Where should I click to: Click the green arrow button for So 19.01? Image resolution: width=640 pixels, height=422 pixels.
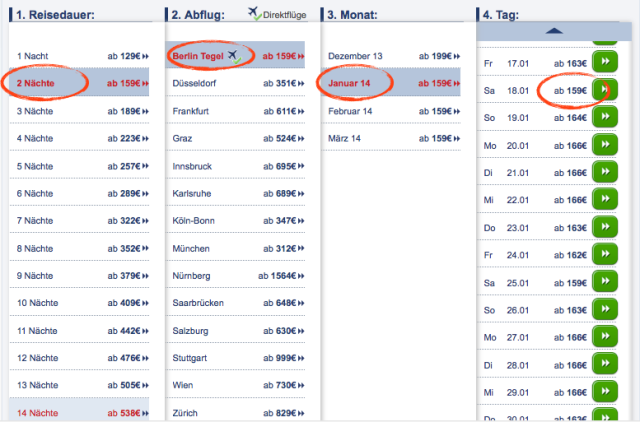(x=605, y=117)
